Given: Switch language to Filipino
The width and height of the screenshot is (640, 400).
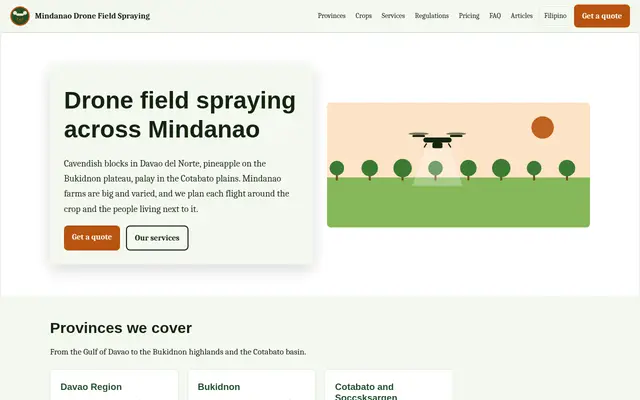Looking at the screenshot, I should coord(555,16).
